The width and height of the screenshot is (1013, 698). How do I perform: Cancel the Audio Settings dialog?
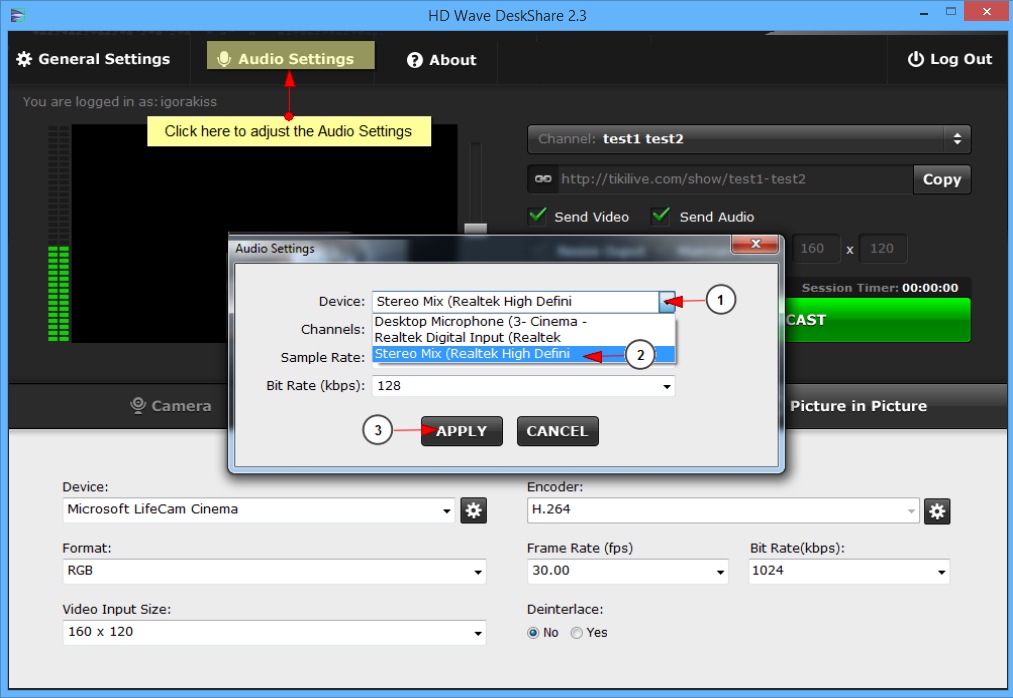coord(558,431)
